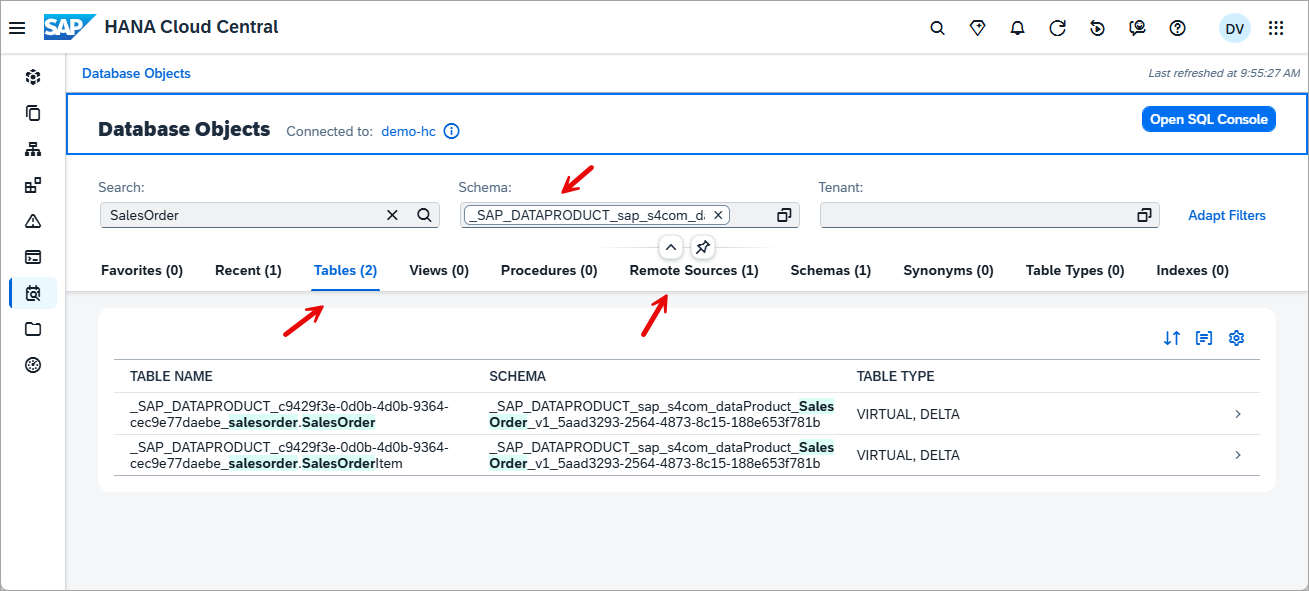
Task: Switch to Procedures (0) tab
Action: (x=549, y=270)
